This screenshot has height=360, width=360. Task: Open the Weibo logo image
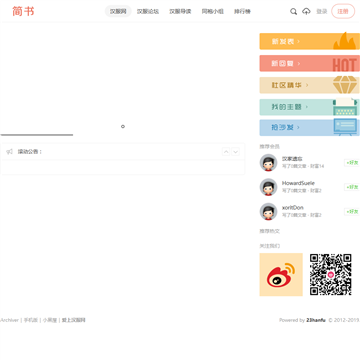click(x=281, y=274)
